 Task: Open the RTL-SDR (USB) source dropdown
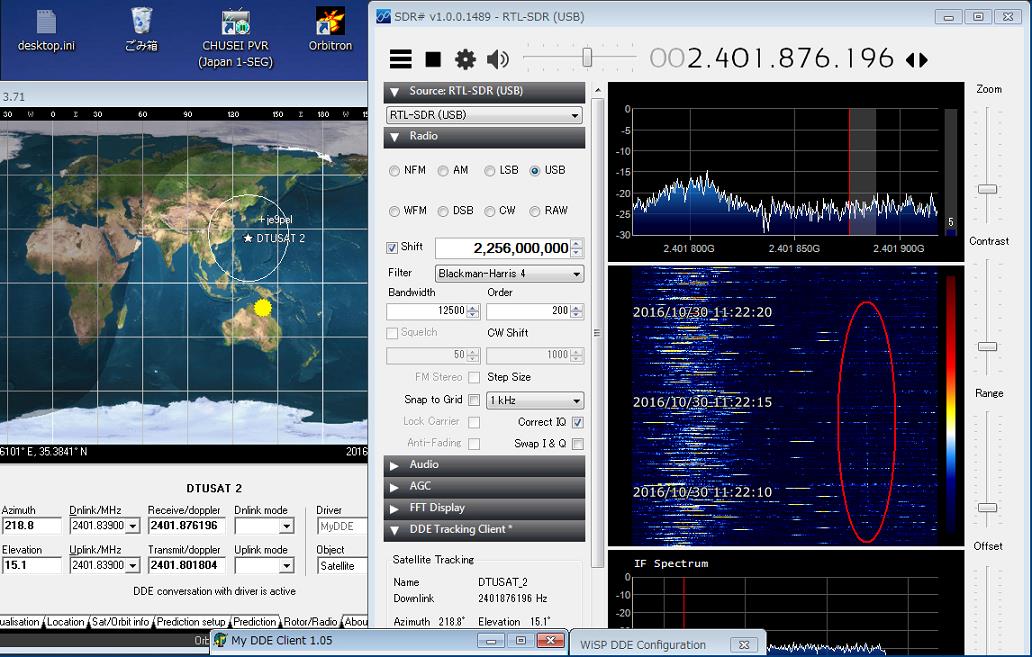pos(484,115)
